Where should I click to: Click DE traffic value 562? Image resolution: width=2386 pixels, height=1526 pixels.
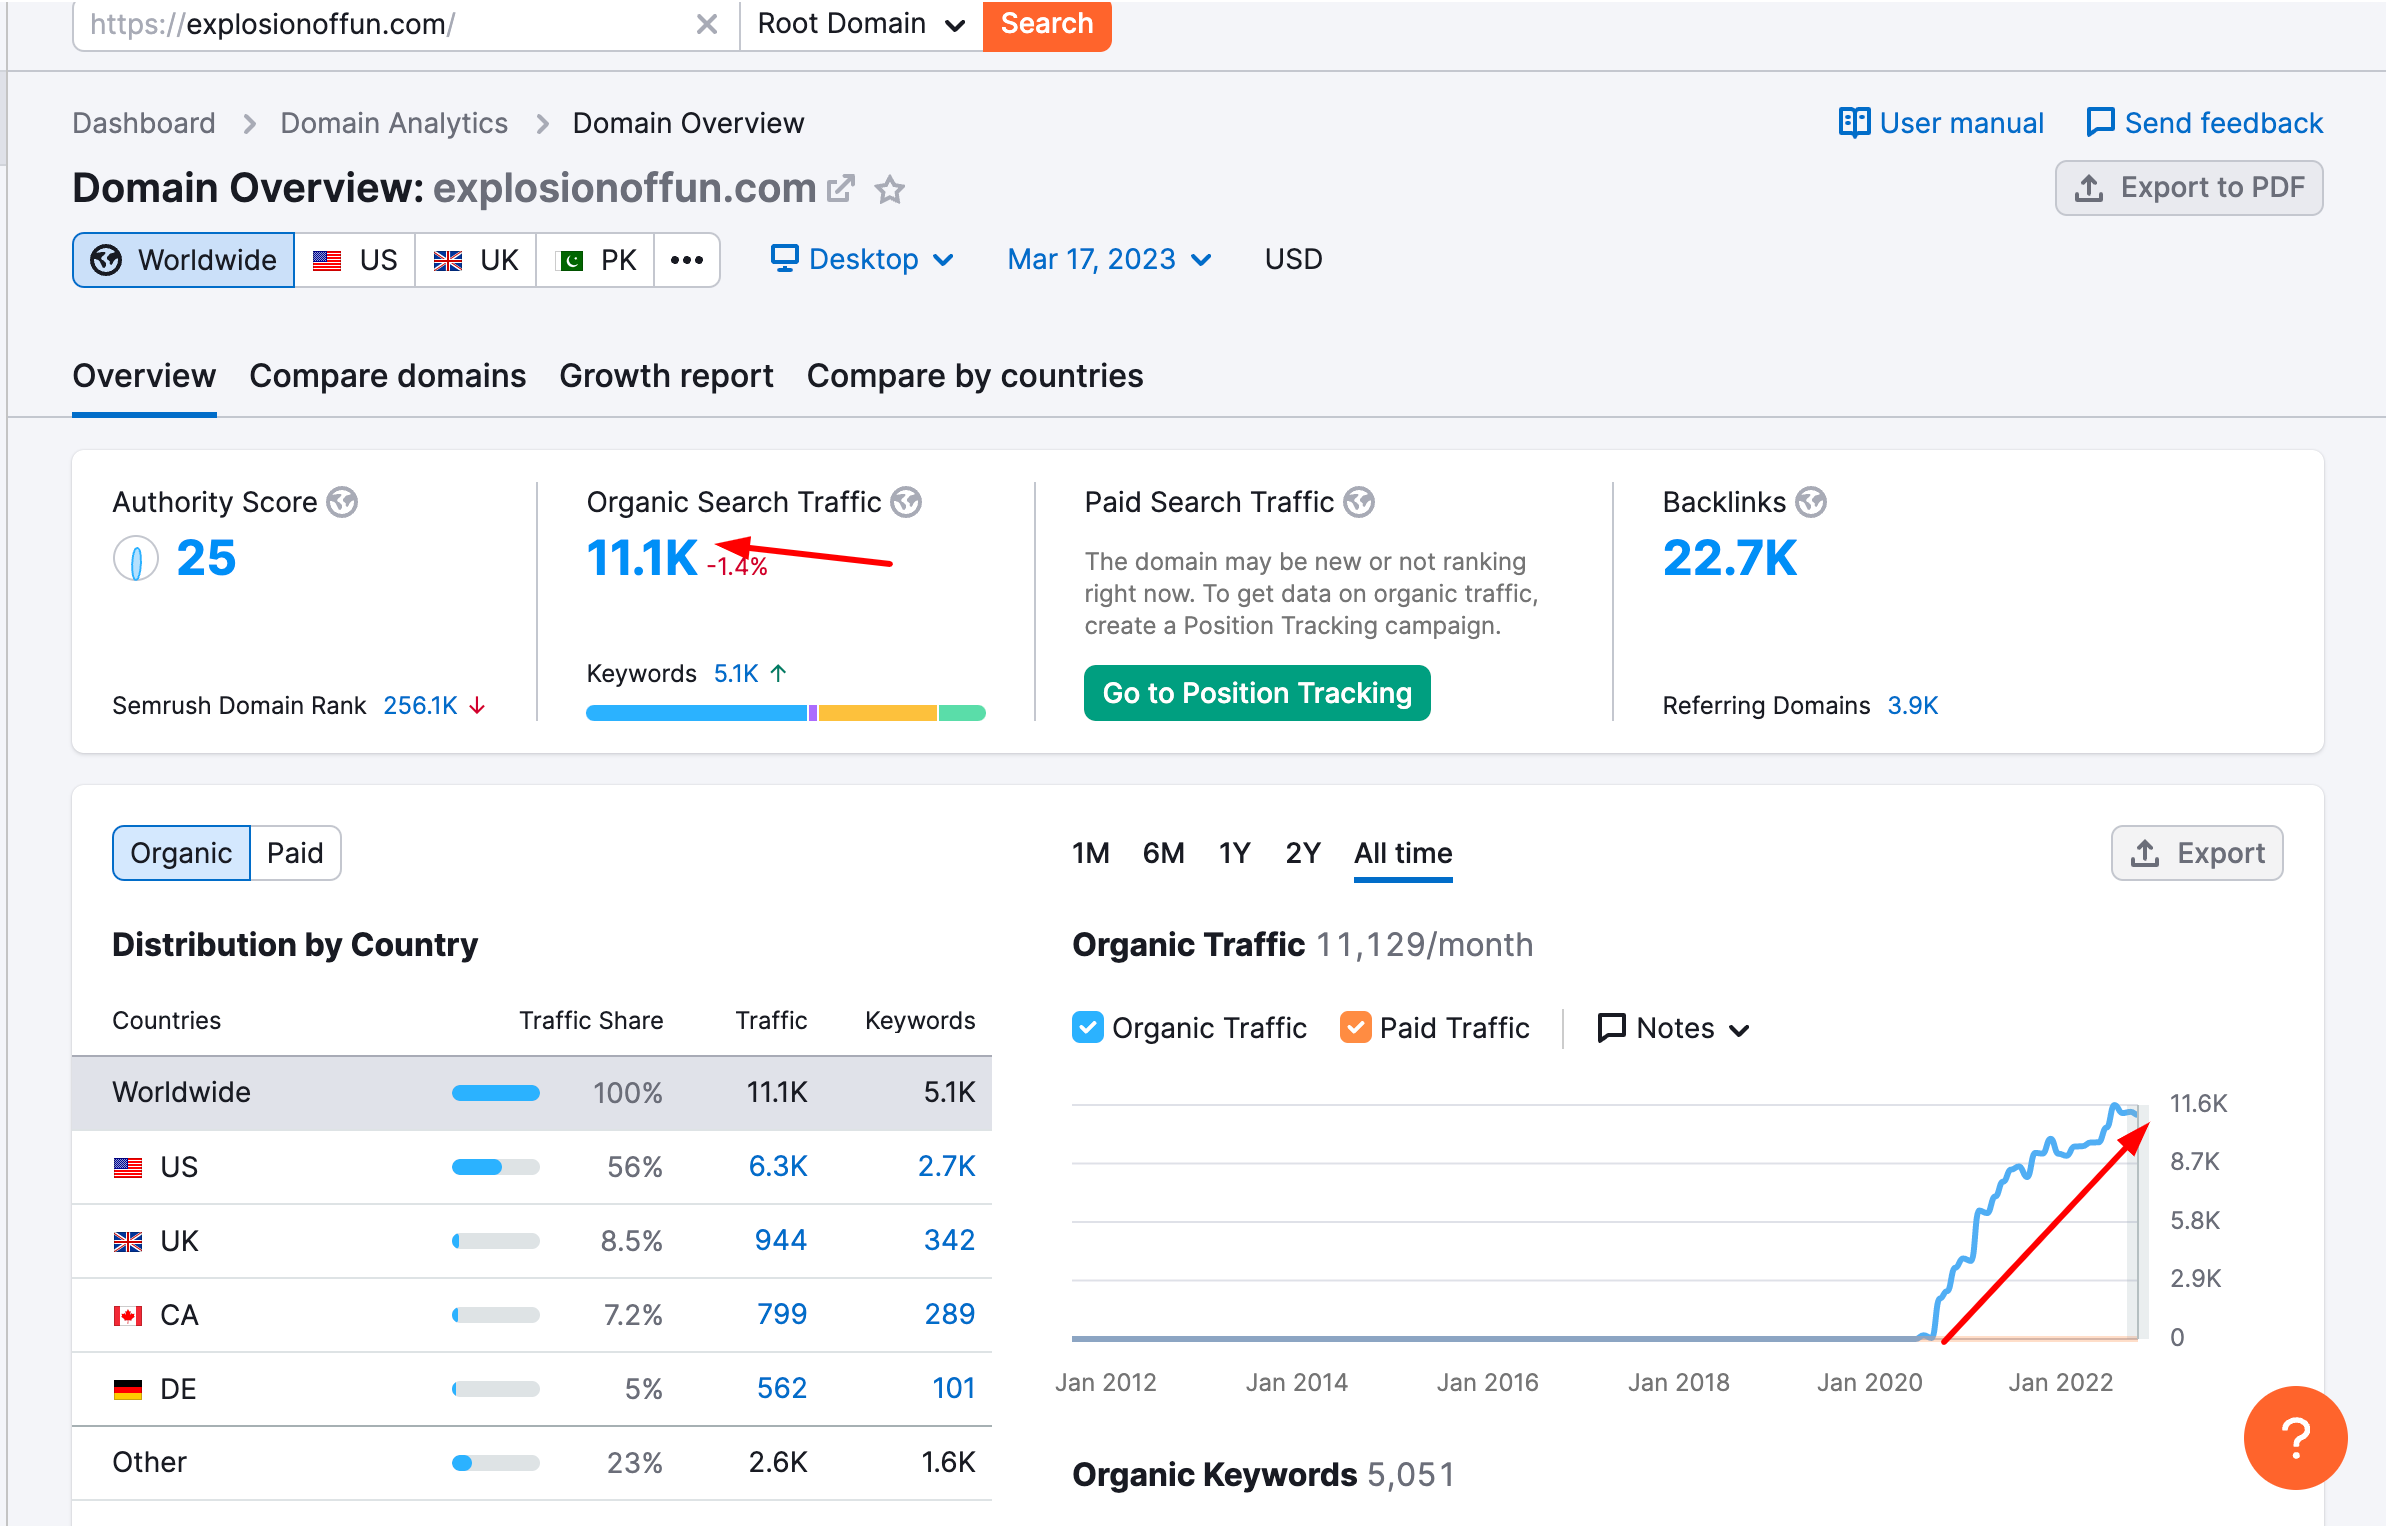click(782, 1389)
